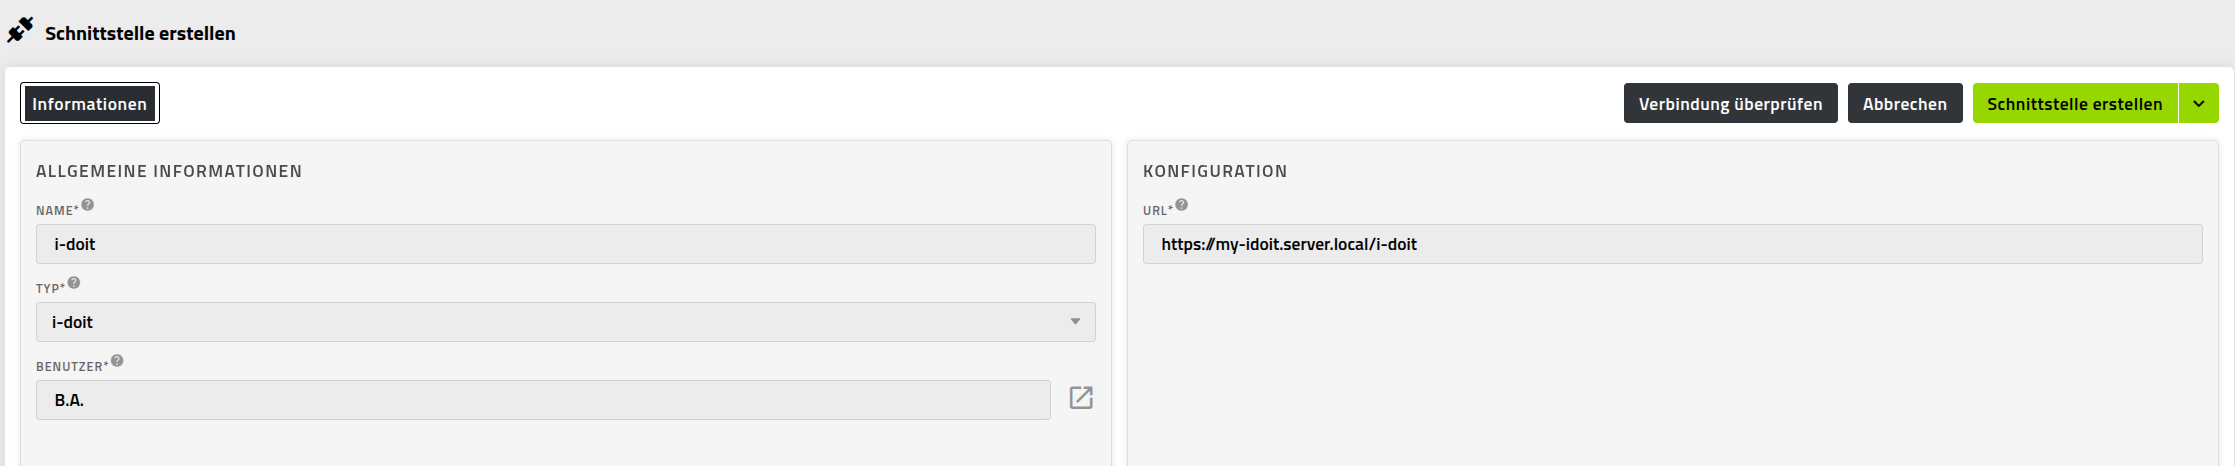Show help for the TYP field
The height and width of the screenshot is (466, 2235).
click(74, 283)
